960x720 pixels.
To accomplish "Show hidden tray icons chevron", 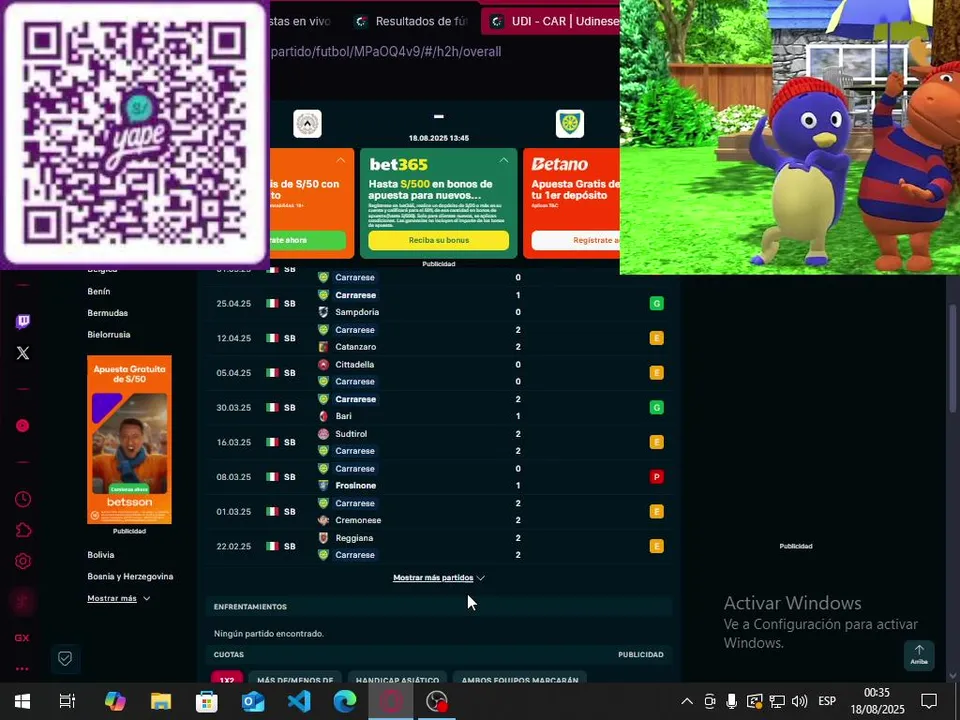I will (687, 701).
